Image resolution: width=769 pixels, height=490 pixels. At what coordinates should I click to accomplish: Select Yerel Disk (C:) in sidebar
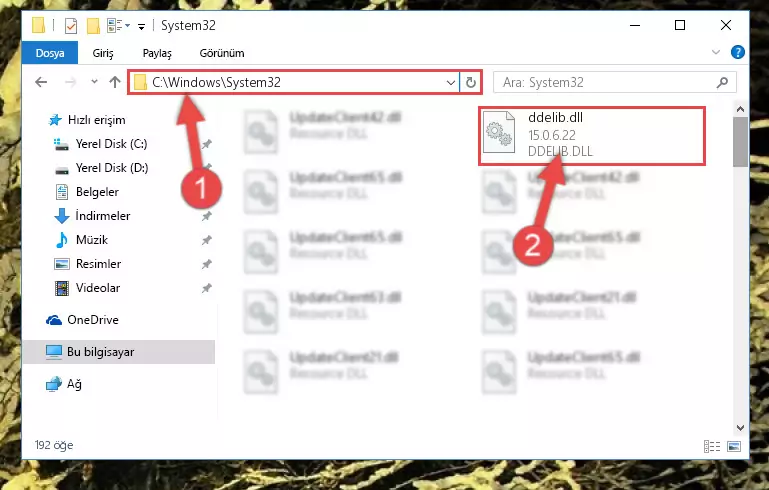pos(111,144)
